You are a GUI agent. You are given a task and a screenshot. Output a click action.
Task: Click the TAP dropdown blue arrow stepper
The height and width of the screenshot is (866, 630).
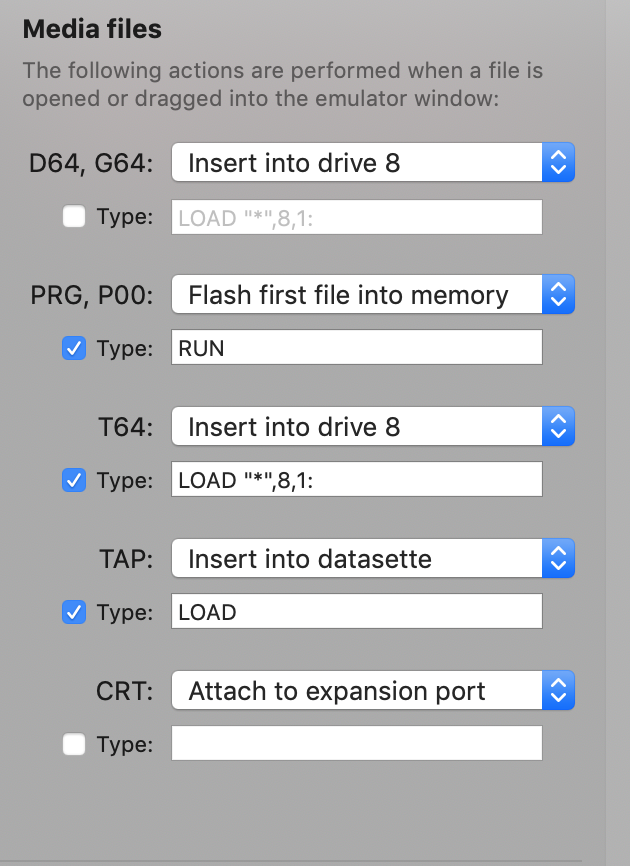click(558, 558)
